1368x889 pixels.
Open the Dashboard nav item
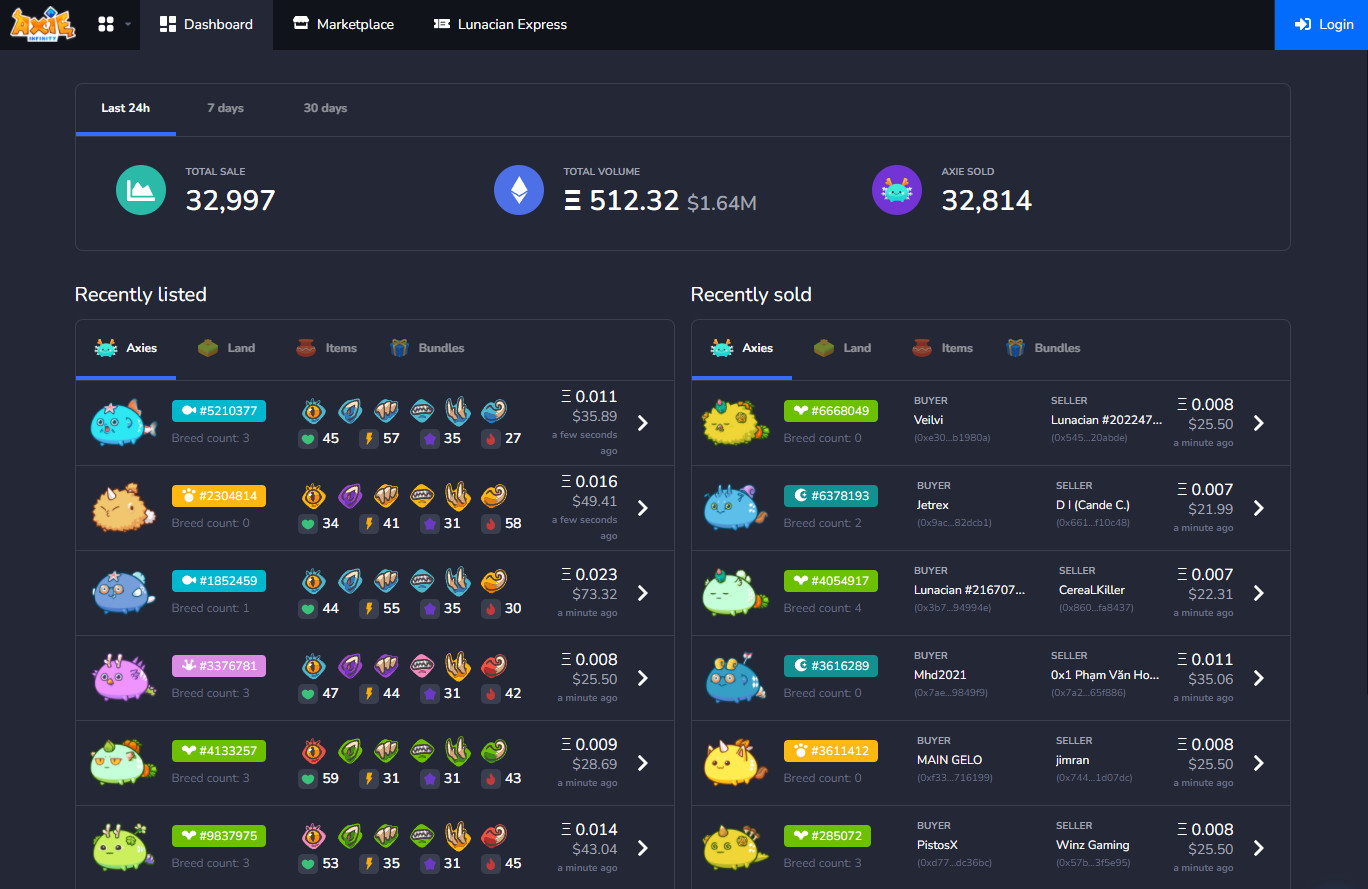206,24
